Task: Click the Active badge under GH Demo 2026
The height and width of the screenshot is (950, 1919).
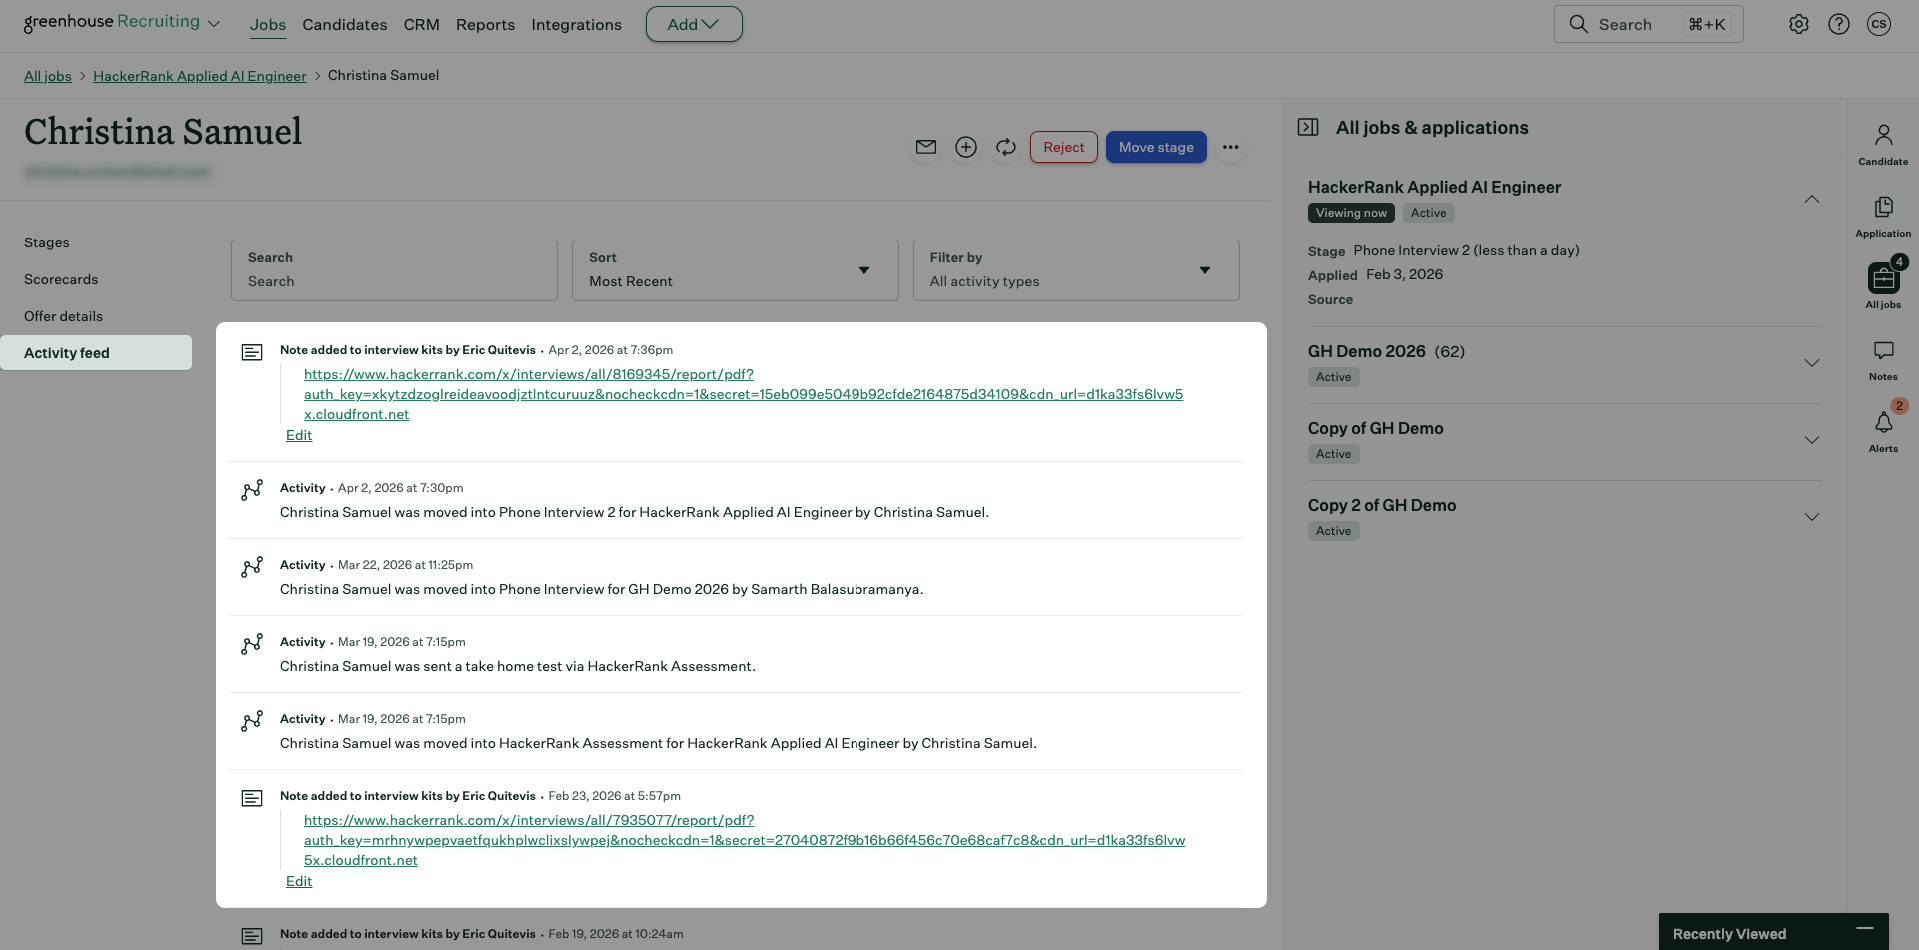Action: [1333, 377]
